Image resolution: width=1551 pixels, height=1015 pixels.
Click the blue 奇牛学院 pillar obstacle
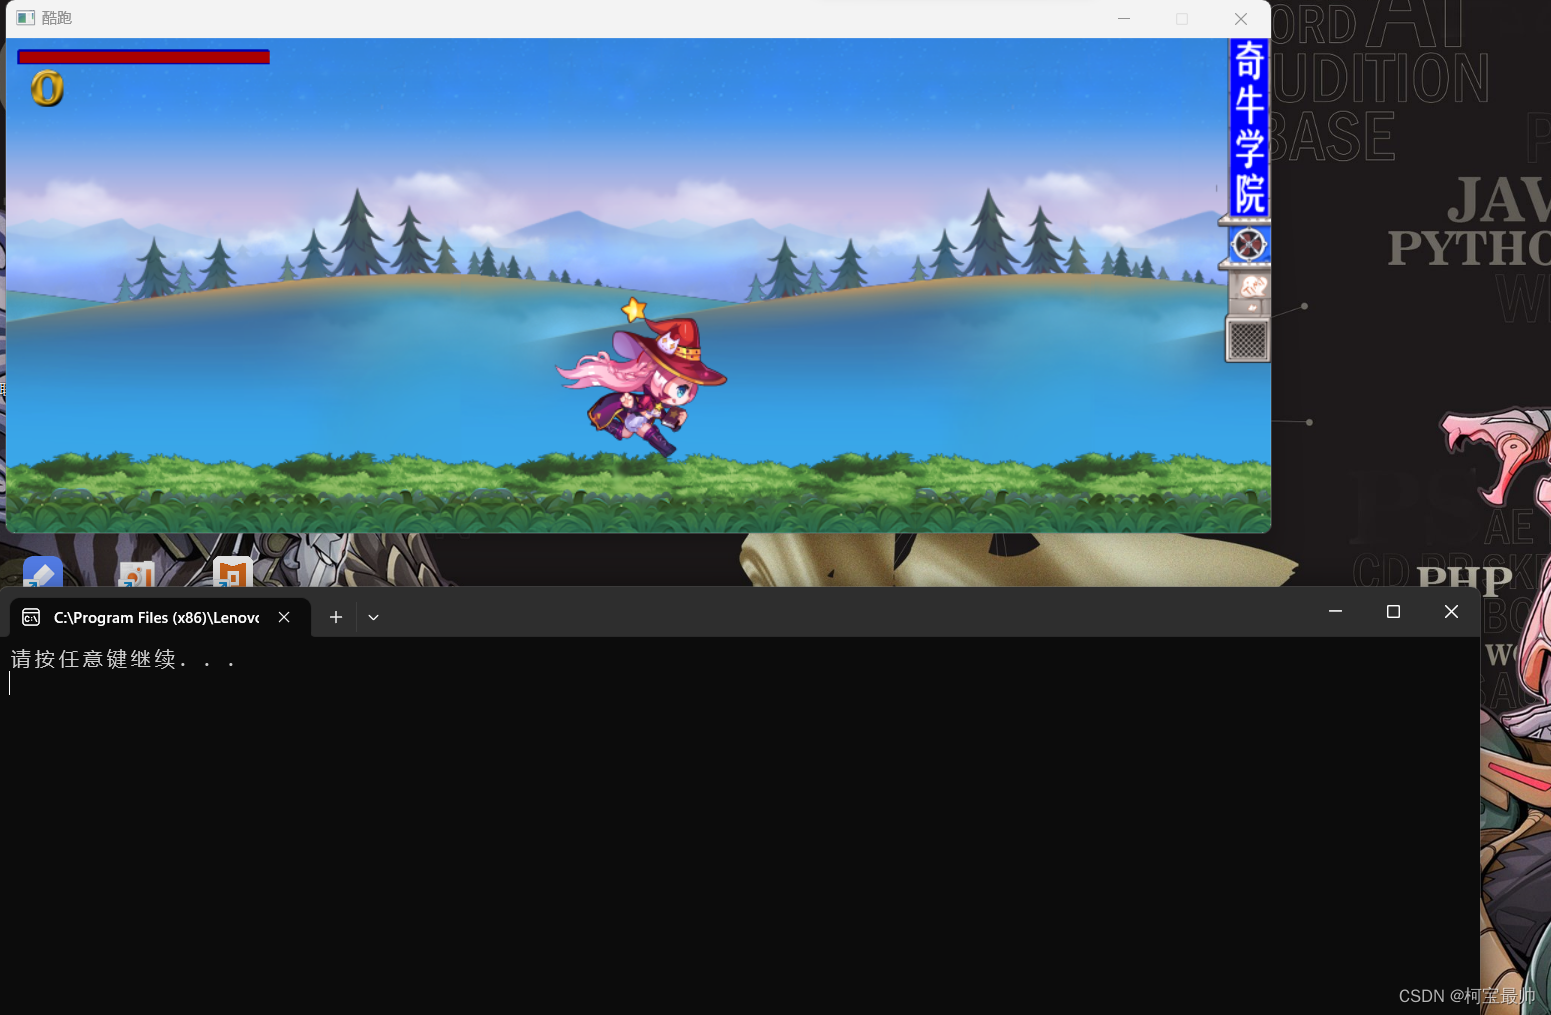1249,127
